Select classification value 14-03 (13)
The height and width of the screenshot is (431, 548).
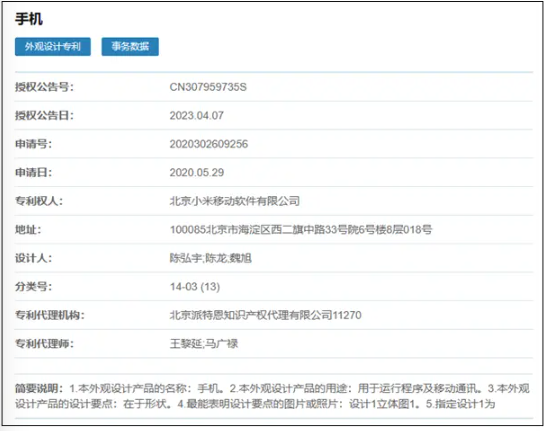tap(195, 287)
